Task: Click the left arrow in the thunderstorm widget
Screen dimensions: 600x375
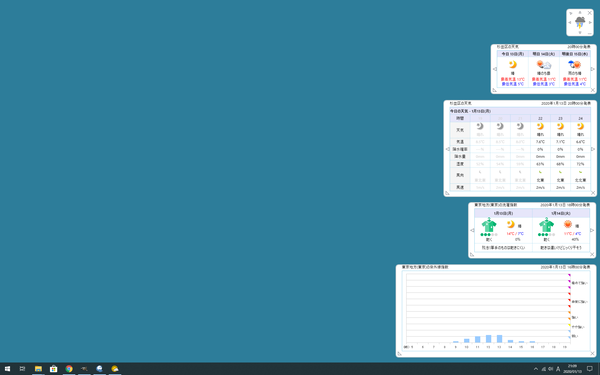Action: click(570, 23)
